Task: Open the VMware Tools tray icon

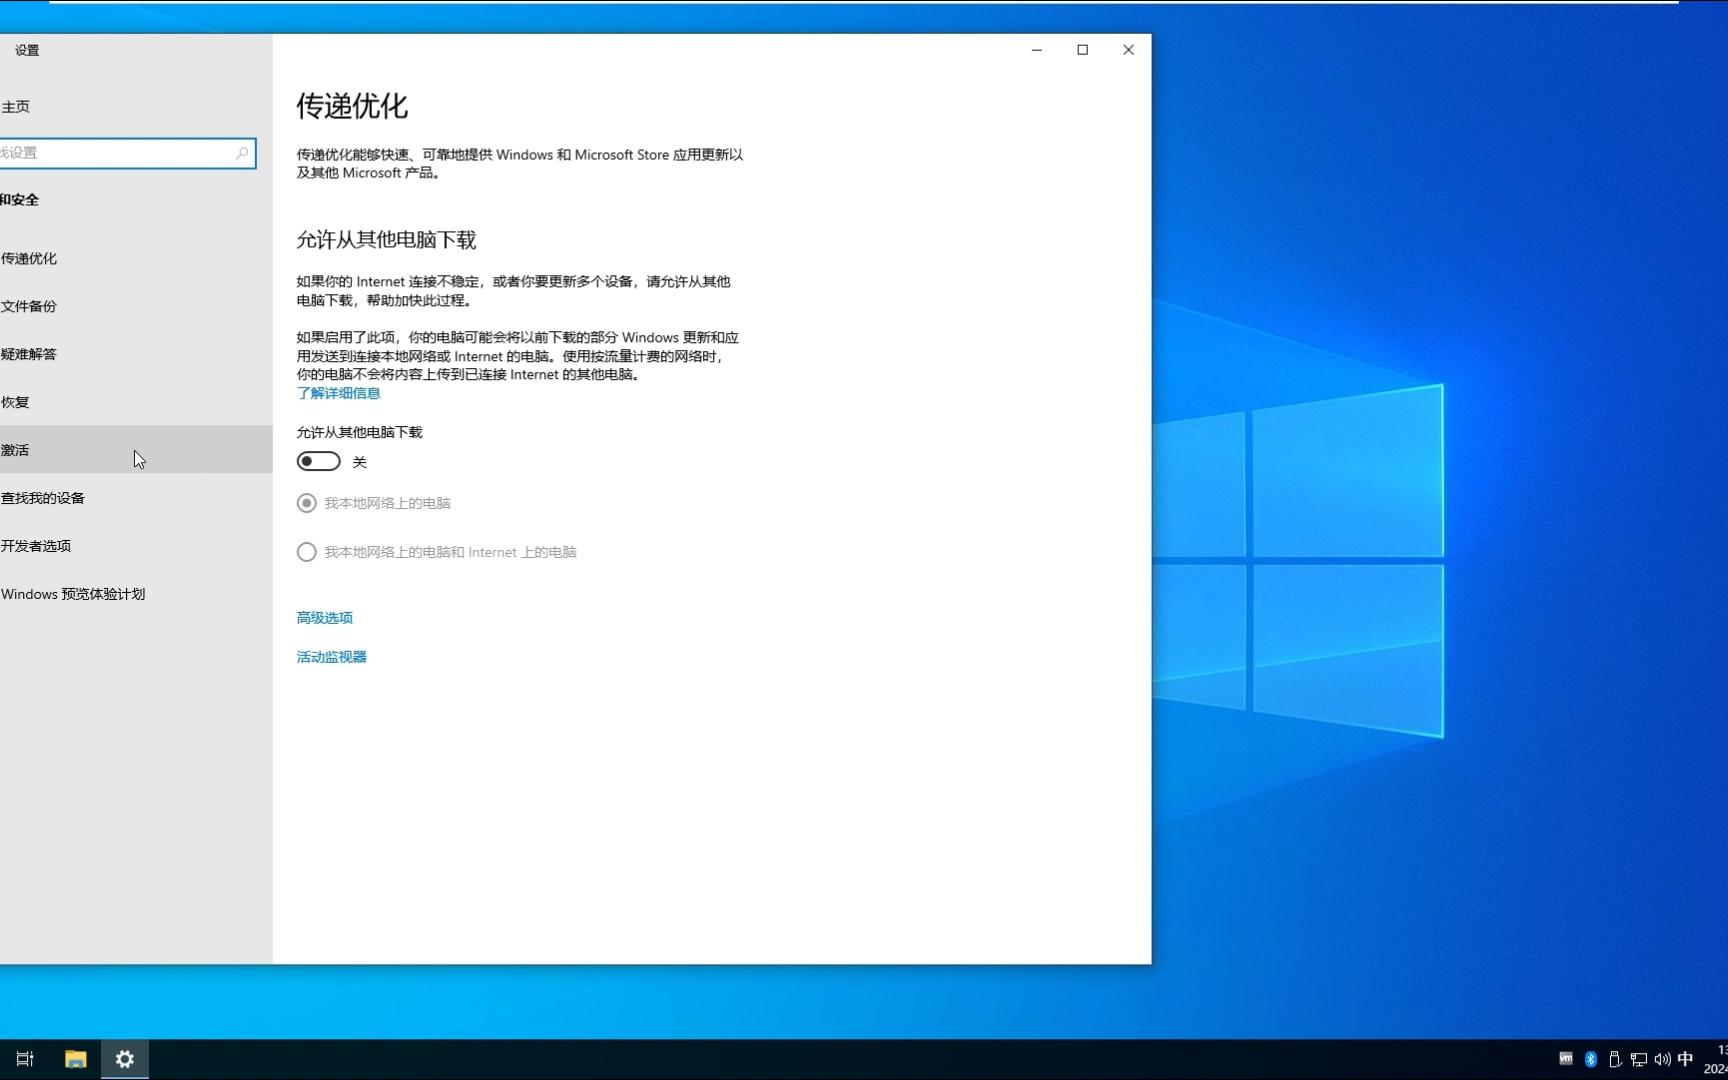Action: coord(1566,1059)
